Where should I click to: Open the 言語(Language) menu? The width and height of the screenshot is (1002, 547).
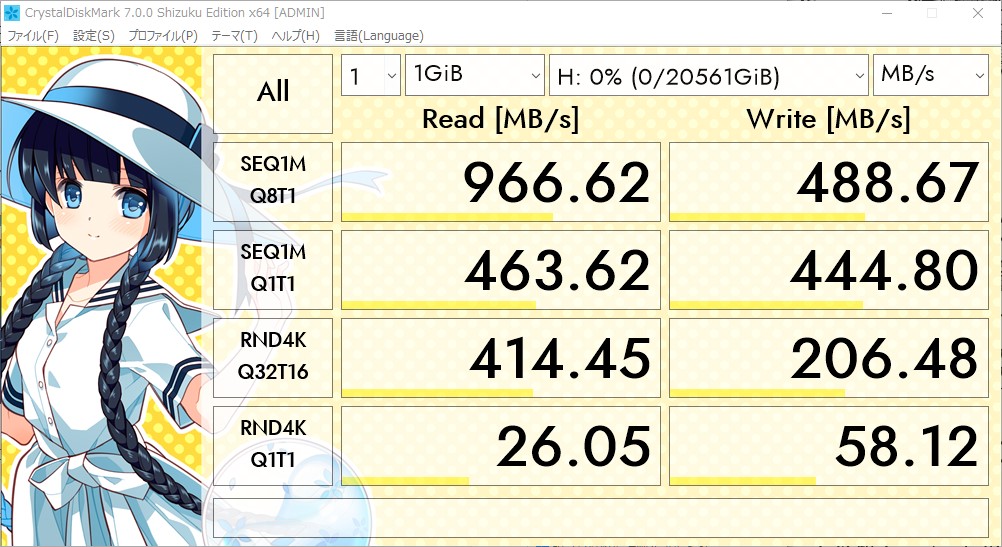click(379, 36)
